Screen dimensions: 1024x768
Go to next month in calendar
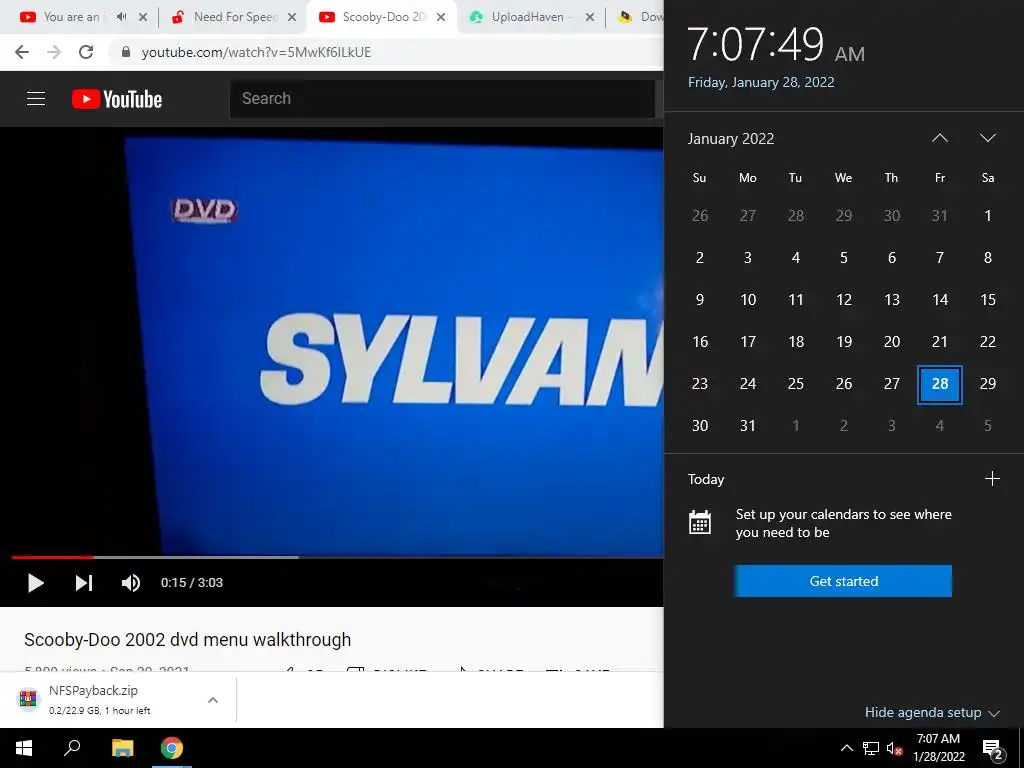pos(987,138)
